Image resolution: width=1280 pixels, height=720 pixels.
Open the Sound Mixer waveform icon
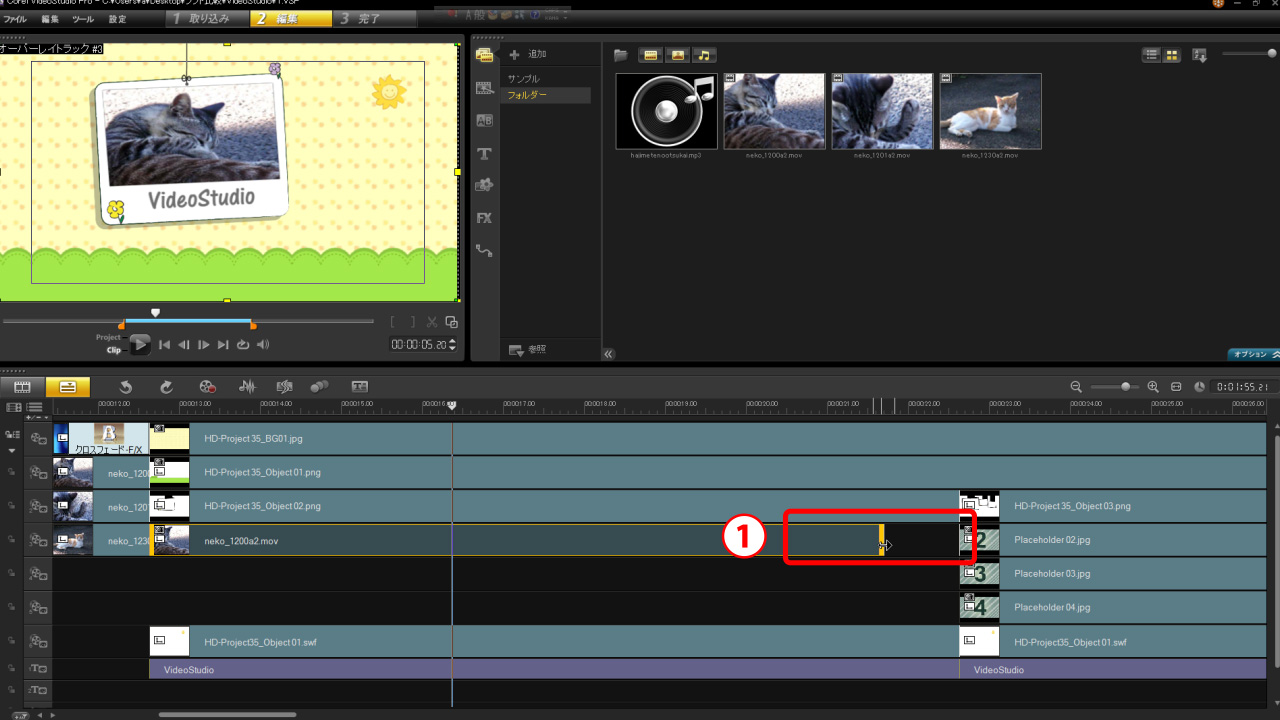247,387
